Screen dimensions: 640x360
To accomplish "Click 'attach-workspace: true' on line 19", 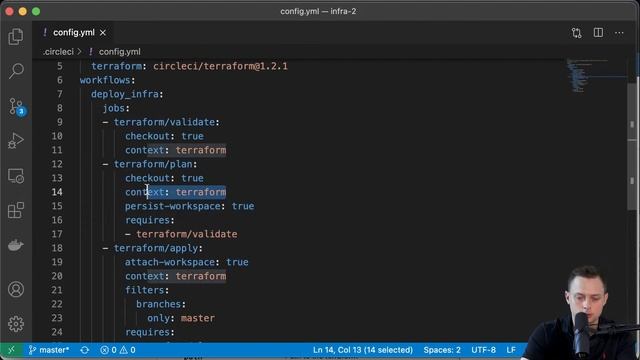I will click(x=187, y=262).
